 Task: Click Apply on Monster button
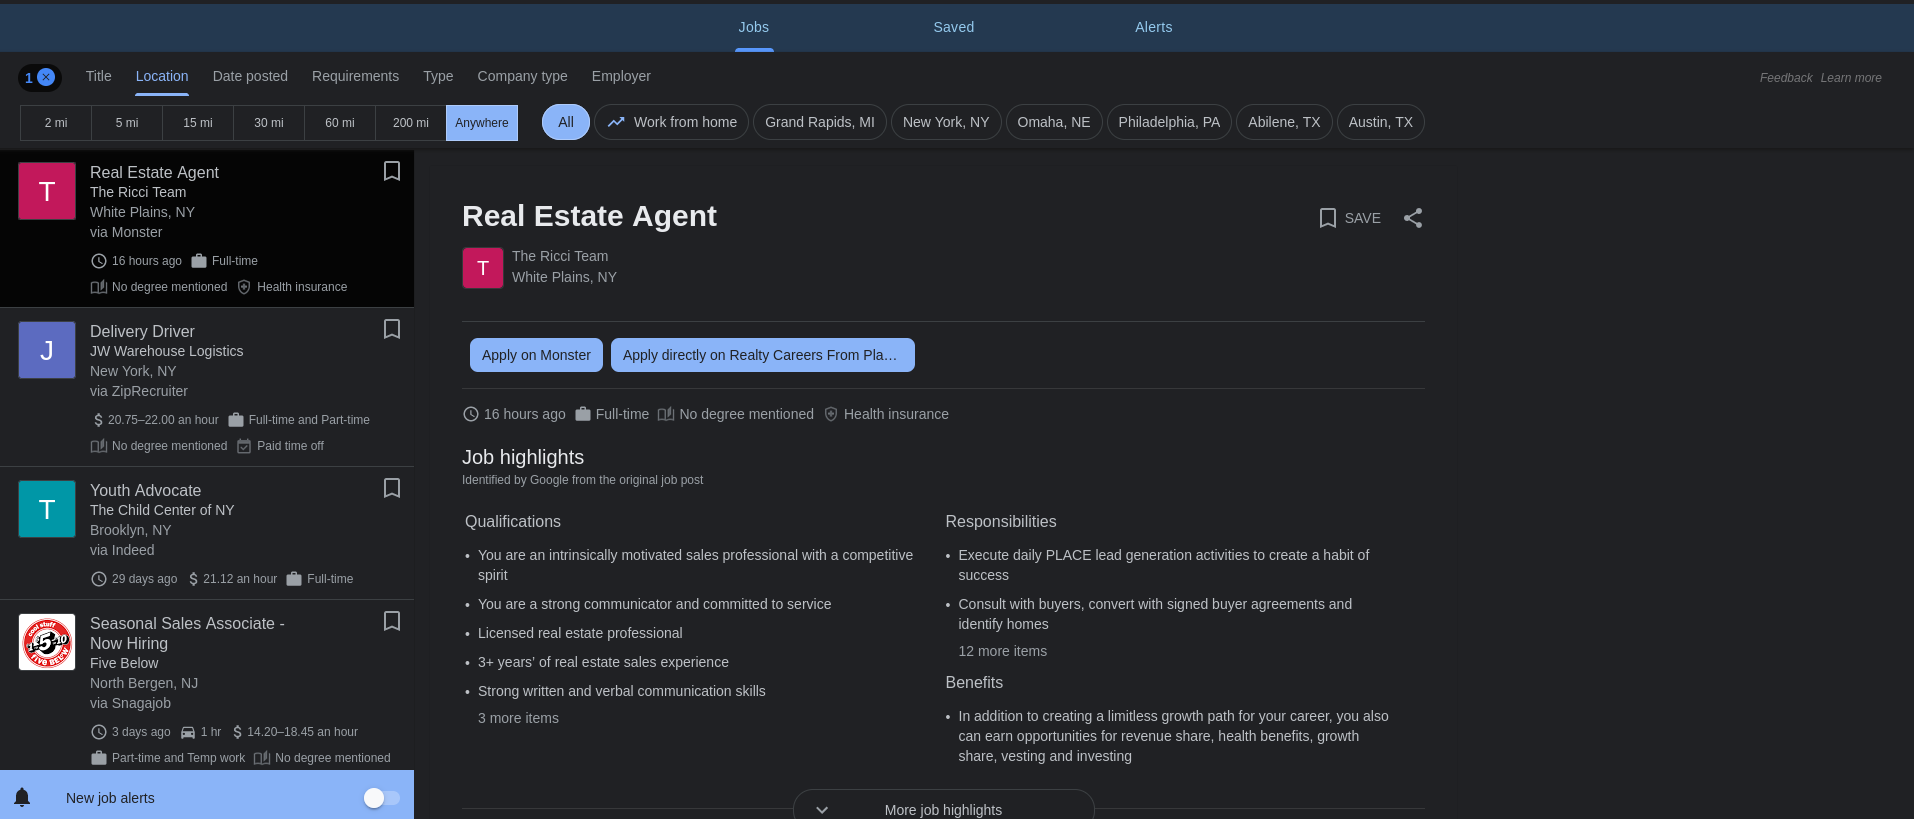[x=536, y=355]
